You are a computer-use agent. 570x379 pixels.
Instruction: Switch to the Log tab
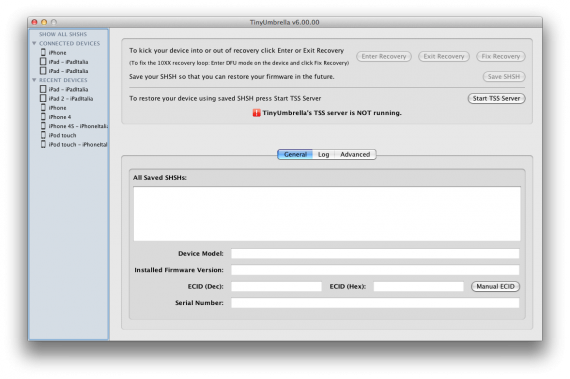coord(324,154)
